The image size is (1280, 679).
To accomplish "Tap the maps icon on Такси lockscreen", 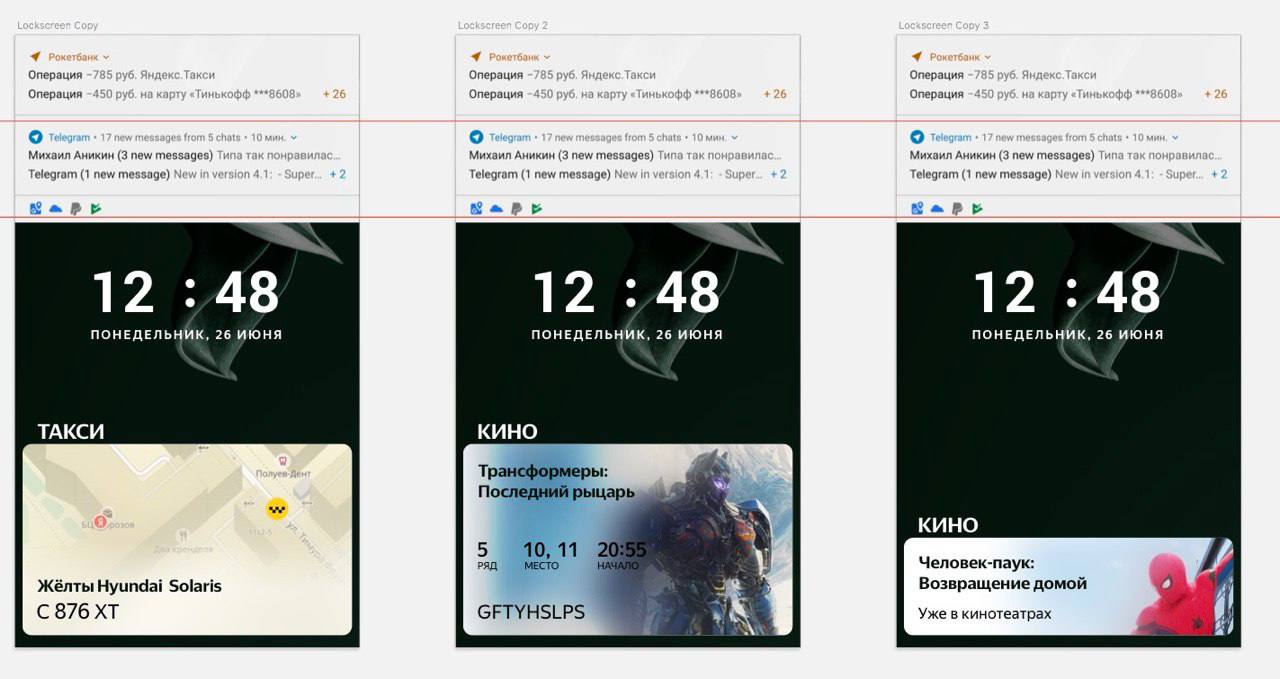I will 35,209.
